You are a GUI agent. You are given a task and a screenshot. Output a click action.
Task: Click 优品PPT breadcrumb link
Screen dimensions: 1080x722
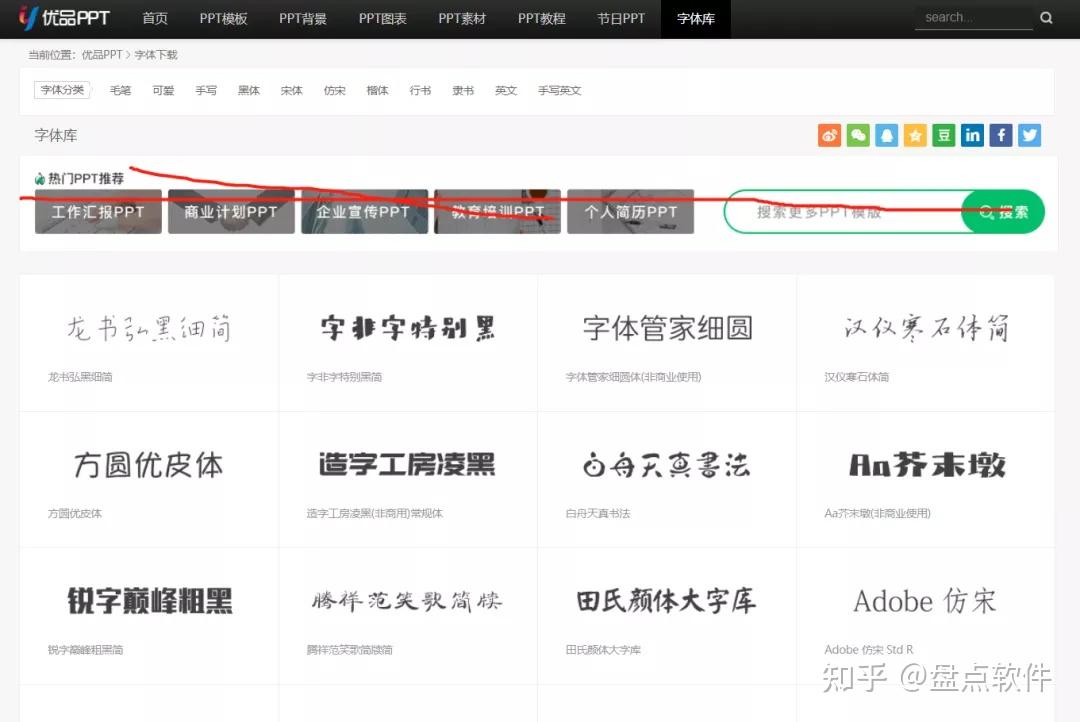tap(101, 54)
